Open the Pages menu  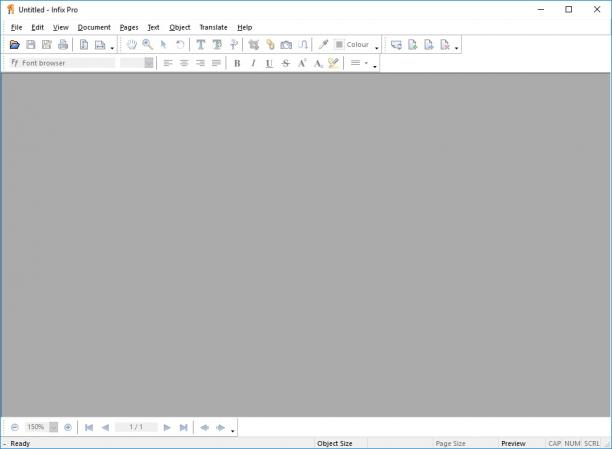tap(129, 27)
